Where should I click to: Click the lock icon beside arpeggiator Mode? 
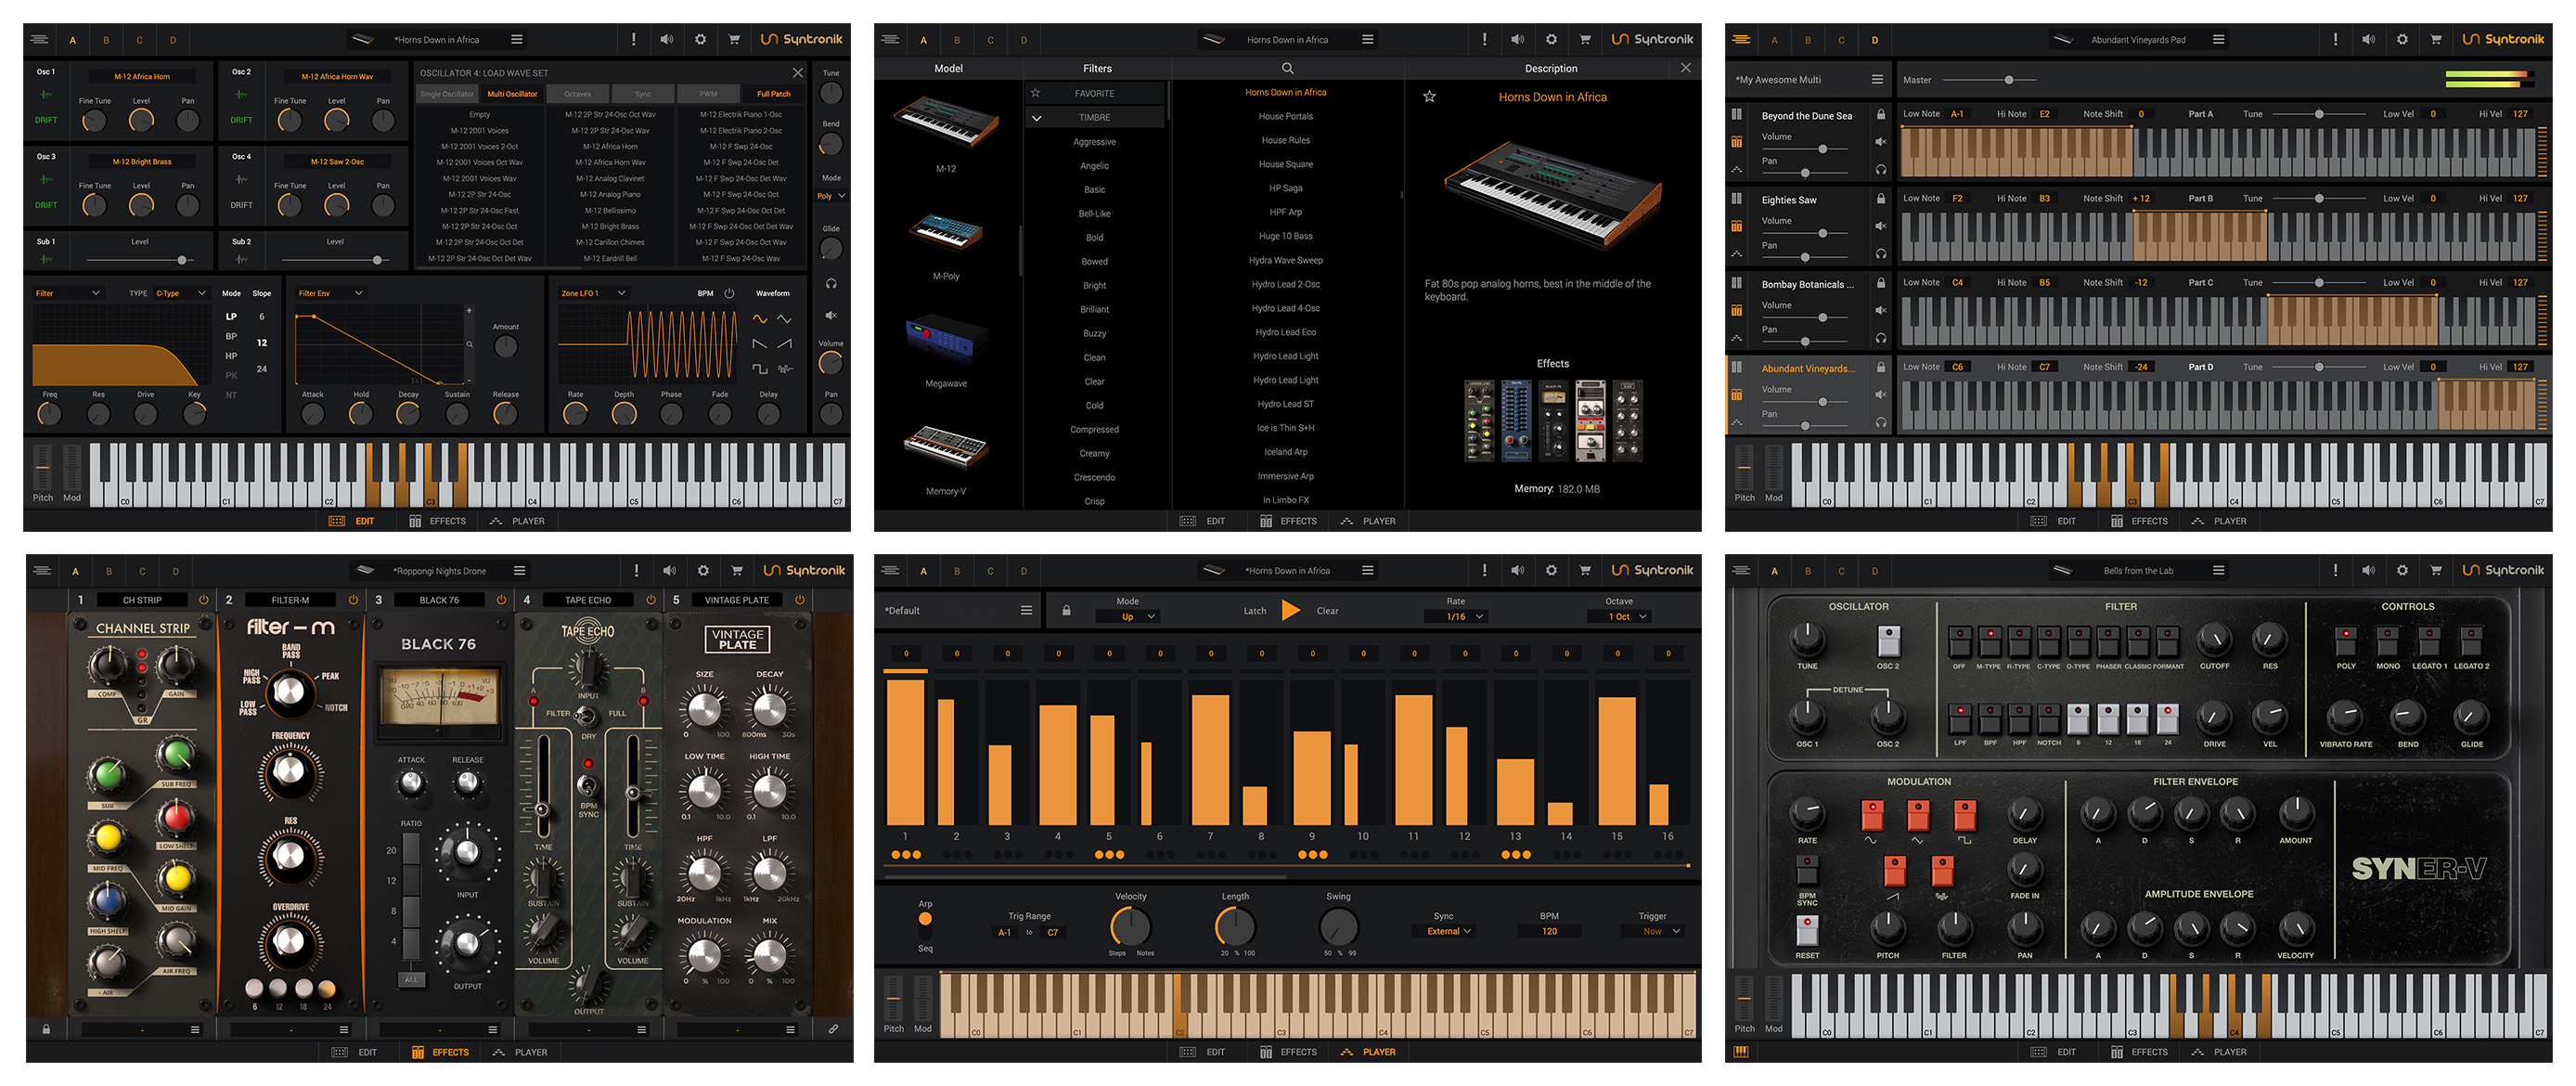click(x=1066, y=610)
